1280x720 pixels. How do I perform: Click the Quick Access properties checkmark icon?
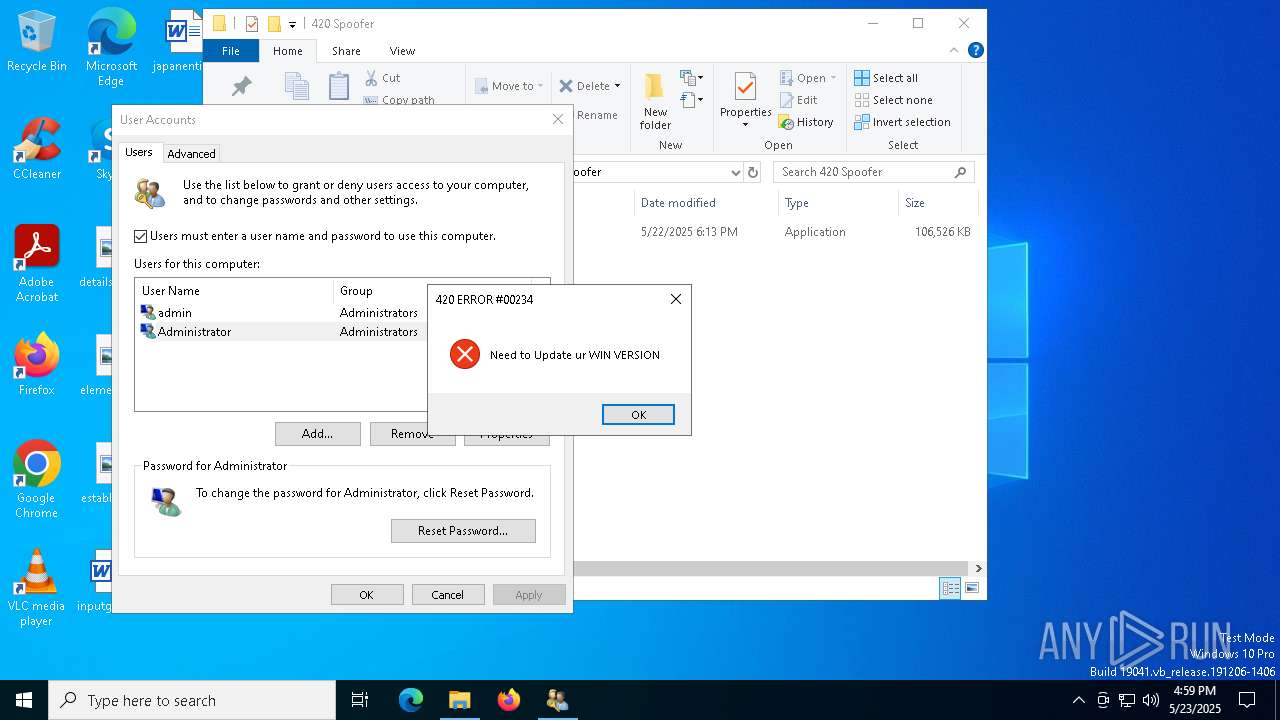[x=251, y=24]
